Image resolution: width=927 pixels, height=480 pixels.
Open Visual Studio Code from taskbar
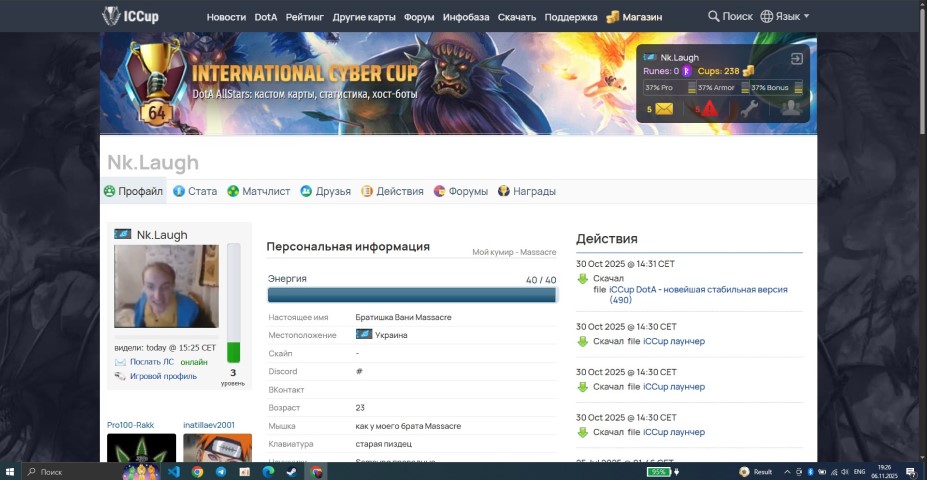tap(174, 472)
